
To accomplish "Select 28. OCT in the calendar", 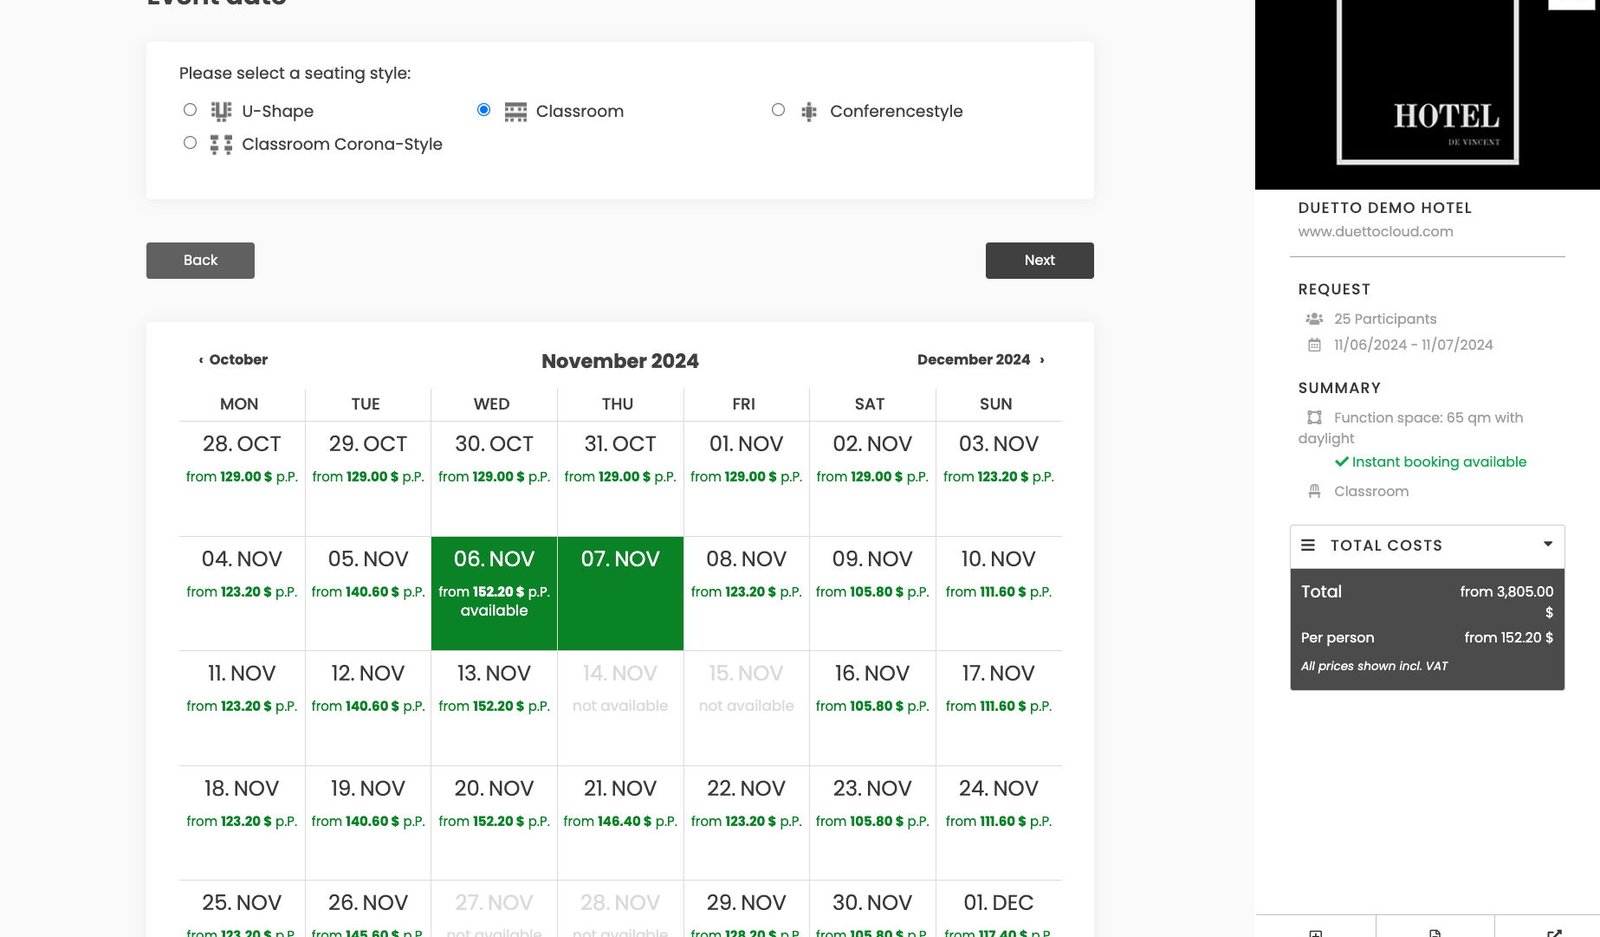I will tap(242, 478).
